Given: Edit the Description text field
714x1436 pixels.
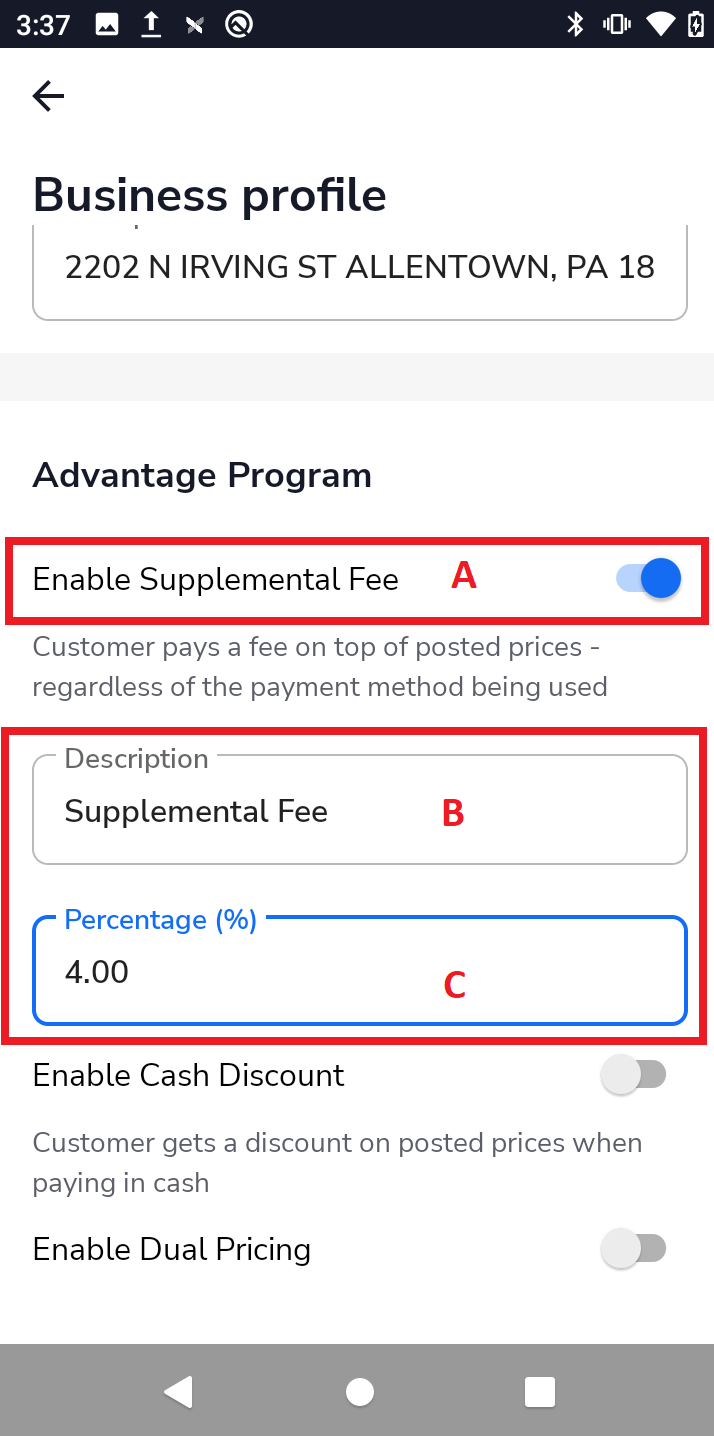Looking at the screenshot, I should coord(360,811).
